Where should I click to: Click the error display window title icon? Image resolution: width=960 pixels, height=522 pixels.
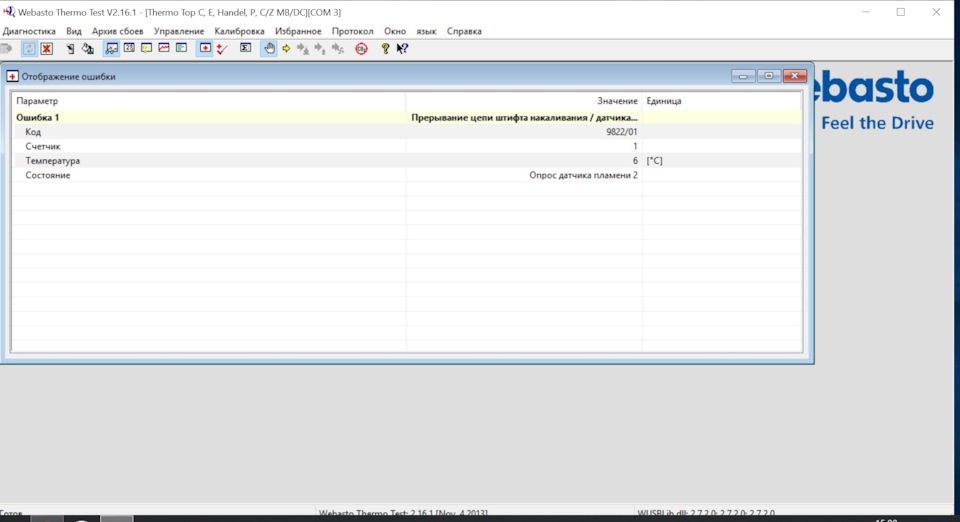coord(12,76)
